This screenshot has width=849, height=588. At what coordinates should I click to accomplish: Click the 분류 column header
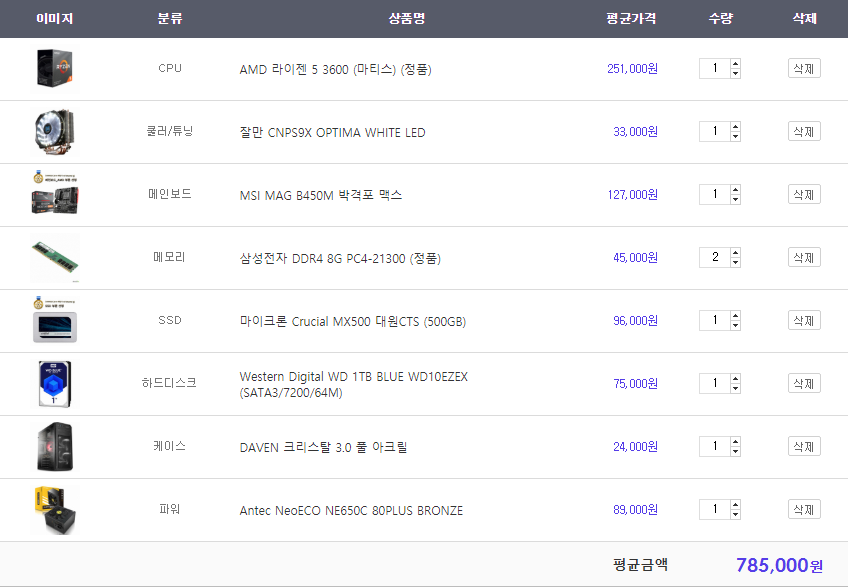click(169, 18)
